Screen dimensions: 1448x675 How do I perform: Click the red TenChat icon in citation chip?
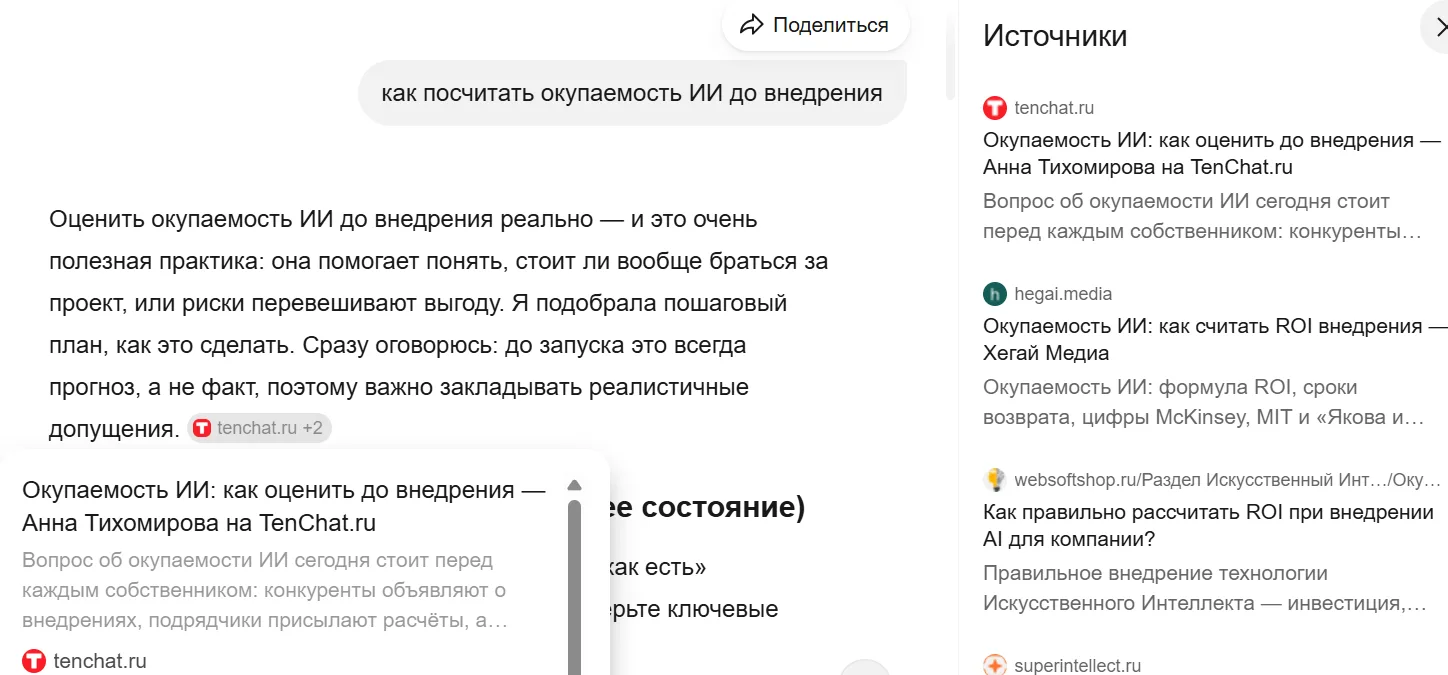click(x=203, y=428)
